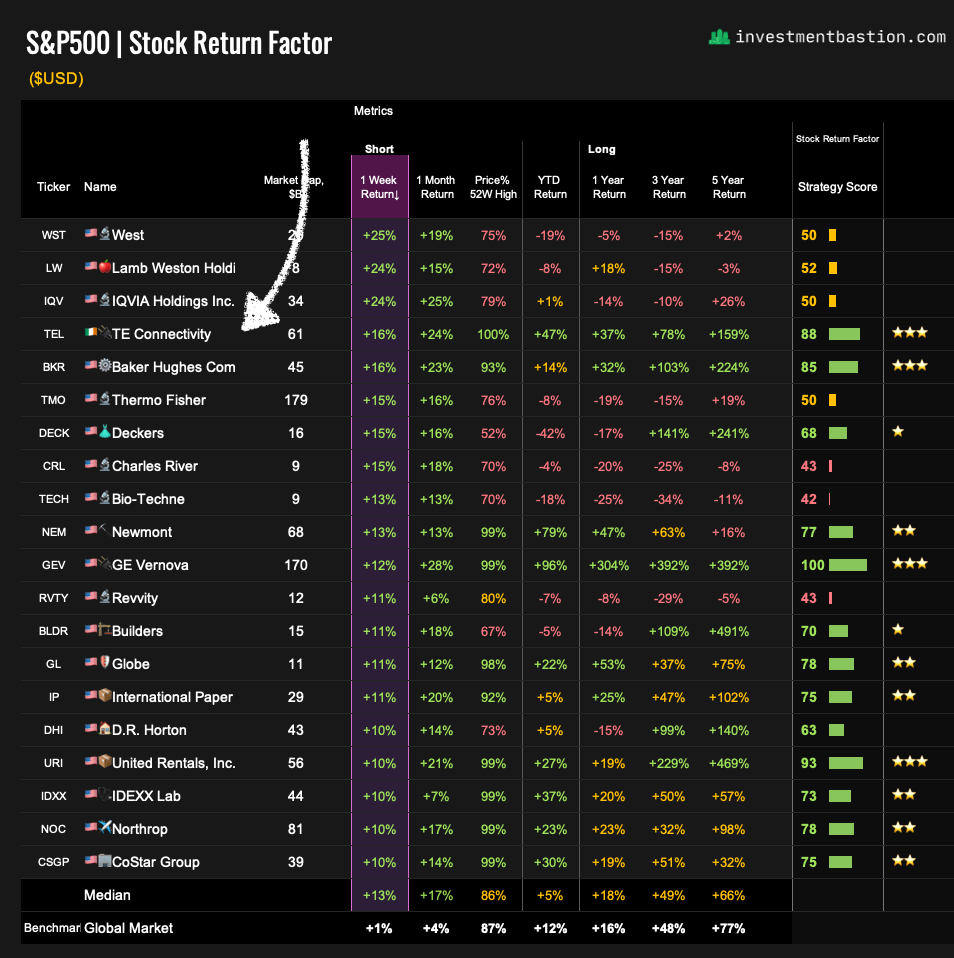Click the 100% 52W High for TEL
Screen dimensions: 954x958
pyautogui.click(x=493, y=334)
